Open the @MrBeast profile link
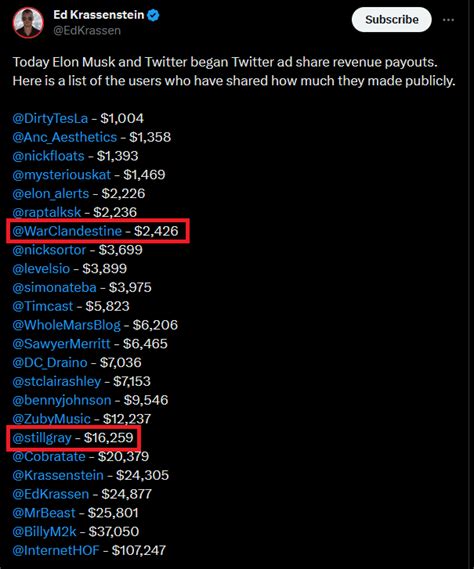 click(x=44, y=513)
